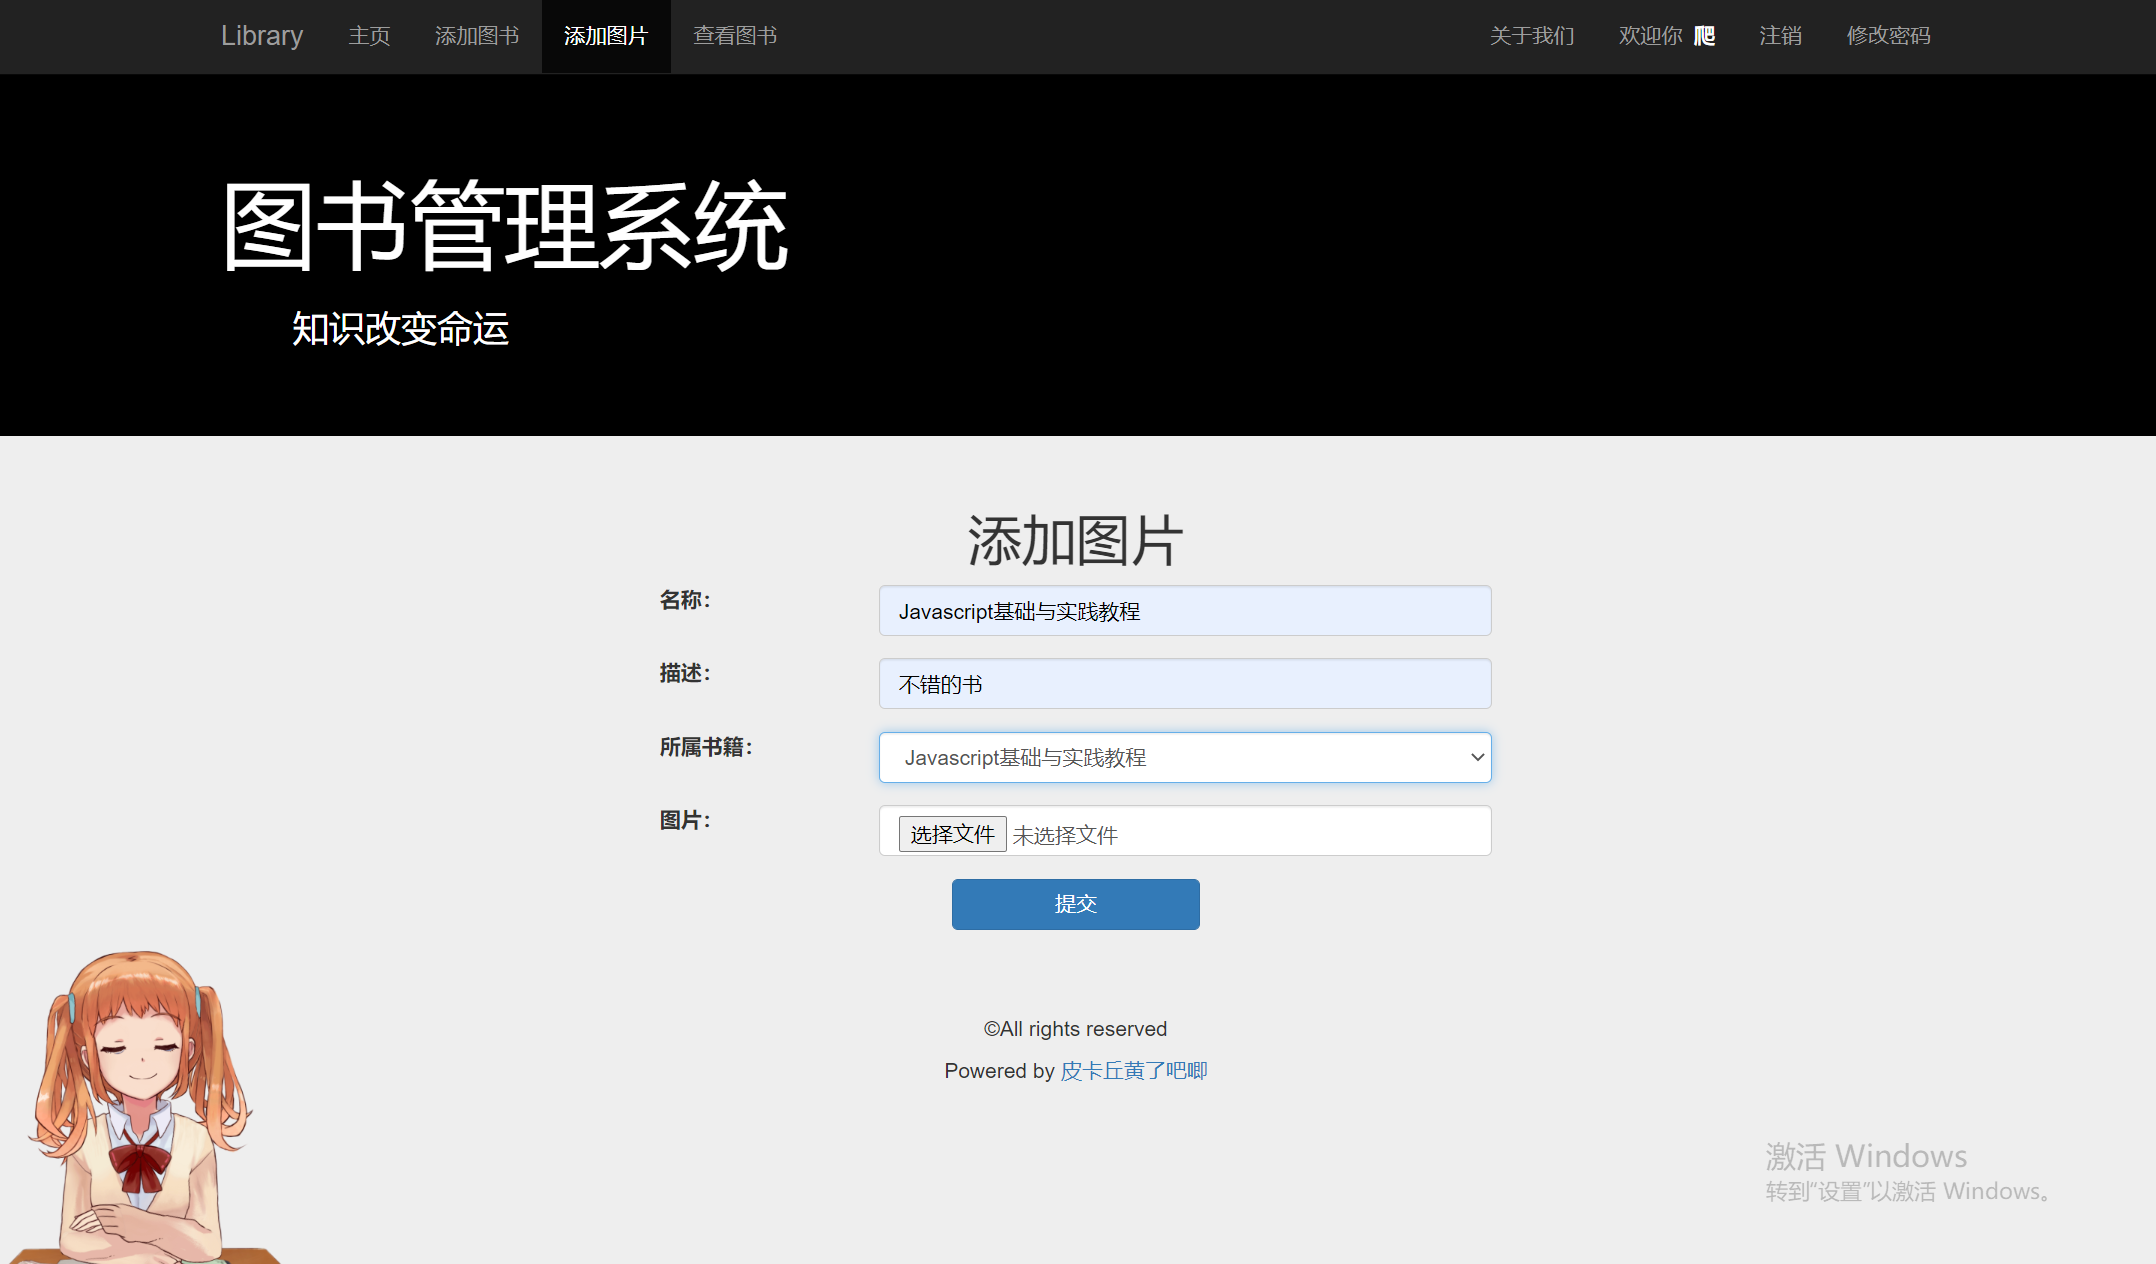Click the 关于我们 navigation link
Screen dimensions: 2156x1264
click(x=1532, y=36)
